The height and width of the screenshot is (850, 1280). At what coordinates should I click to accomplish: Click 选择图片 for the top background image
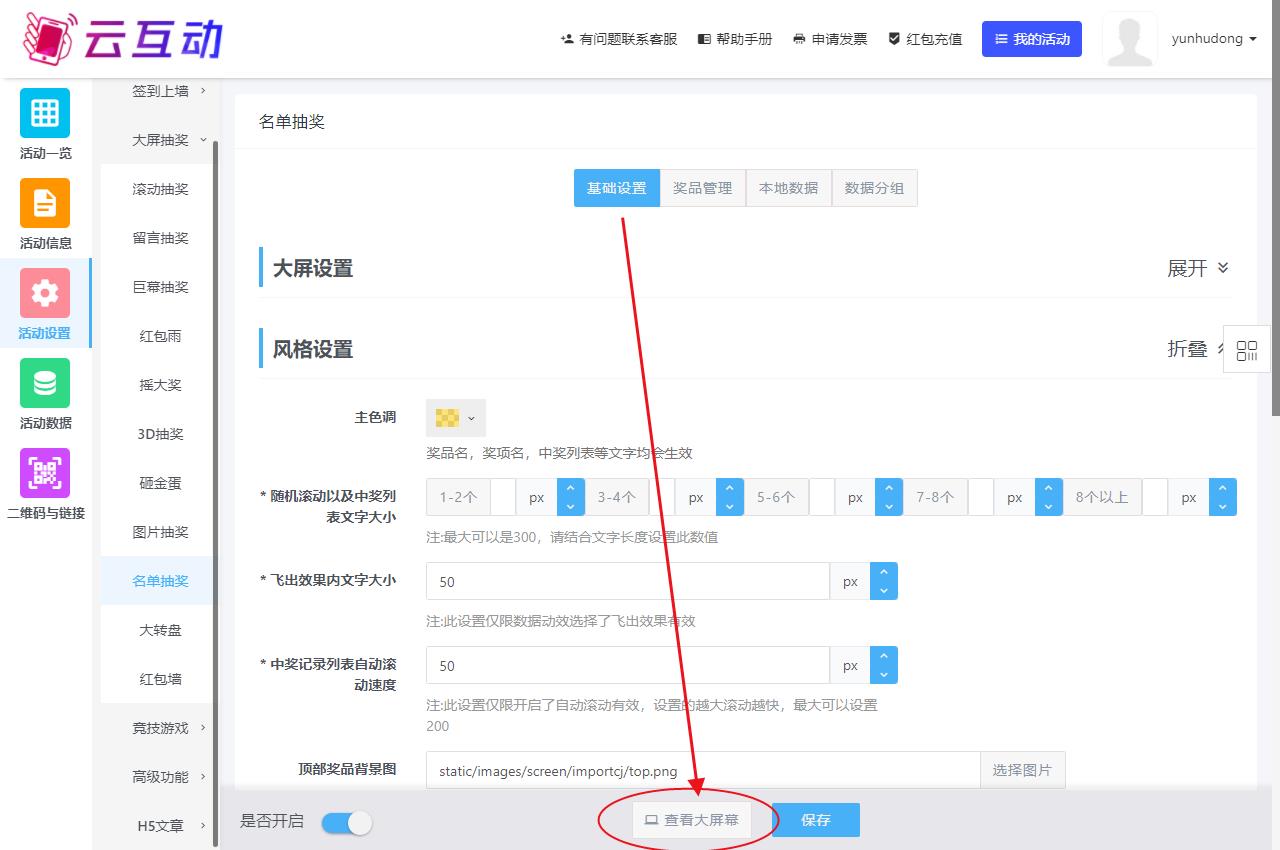pyautogui.click(x=1022, y=770)
